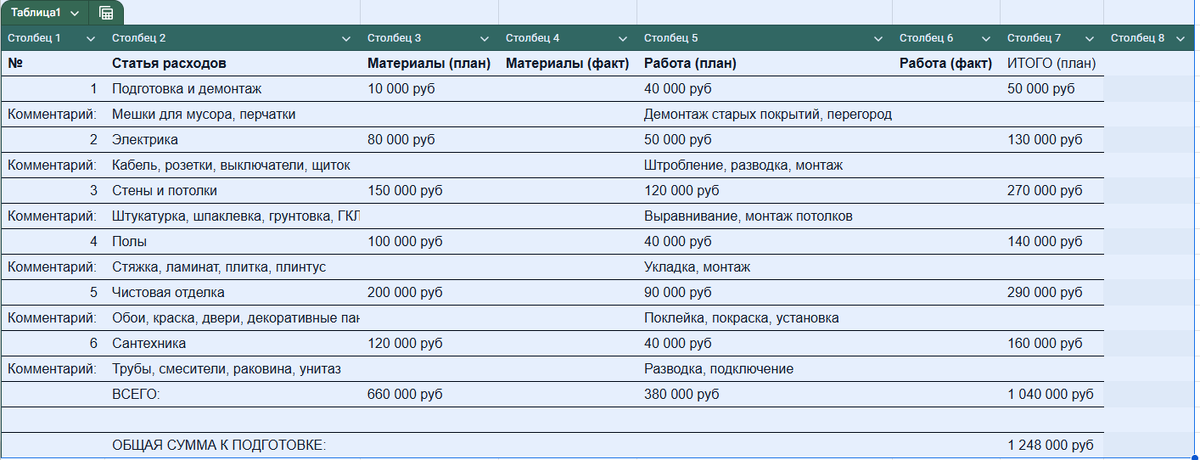Select 'Штробление, разводка, монтаж' cell
This screenshot has width=1200, height=460.
[x=765, y=165]
